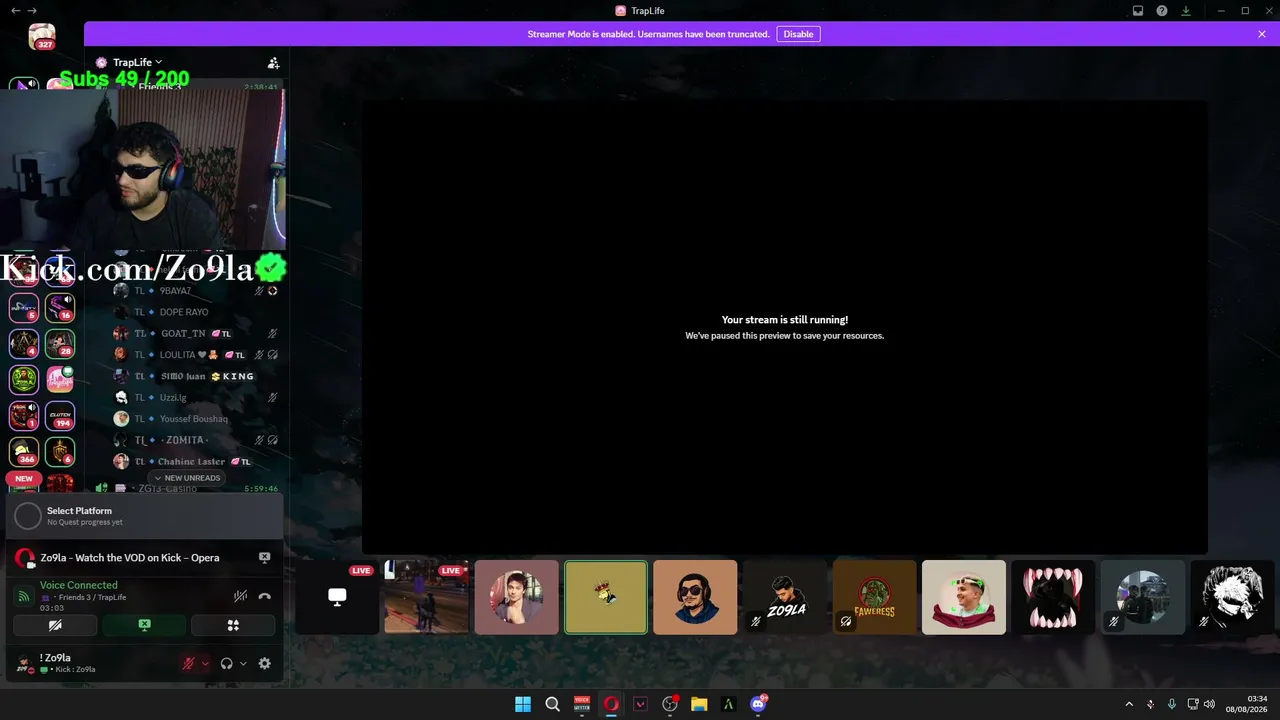The width and height of the screenshot is (1280, 720).
Task: Open the Discord inbox icon
Action: [1138, 11]
